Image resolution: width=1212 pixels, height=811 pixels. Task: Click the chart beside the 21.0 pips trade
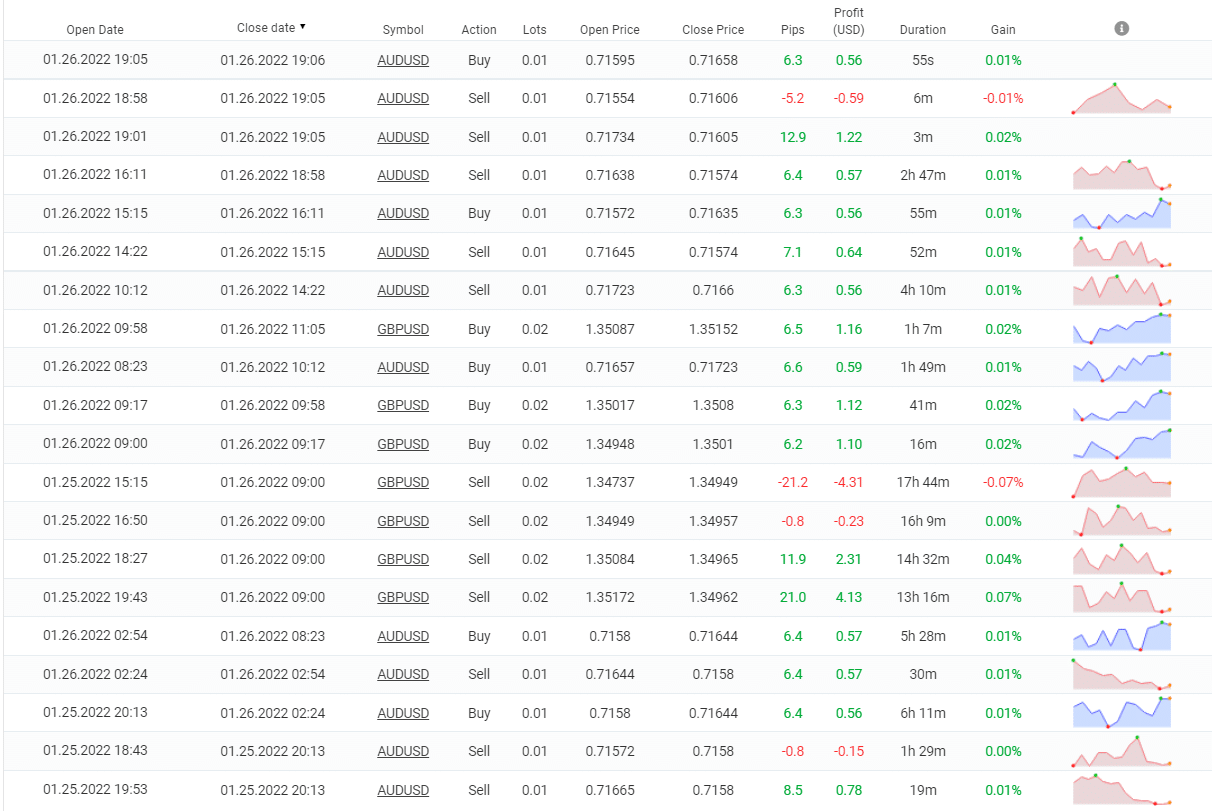point(1122,597)
